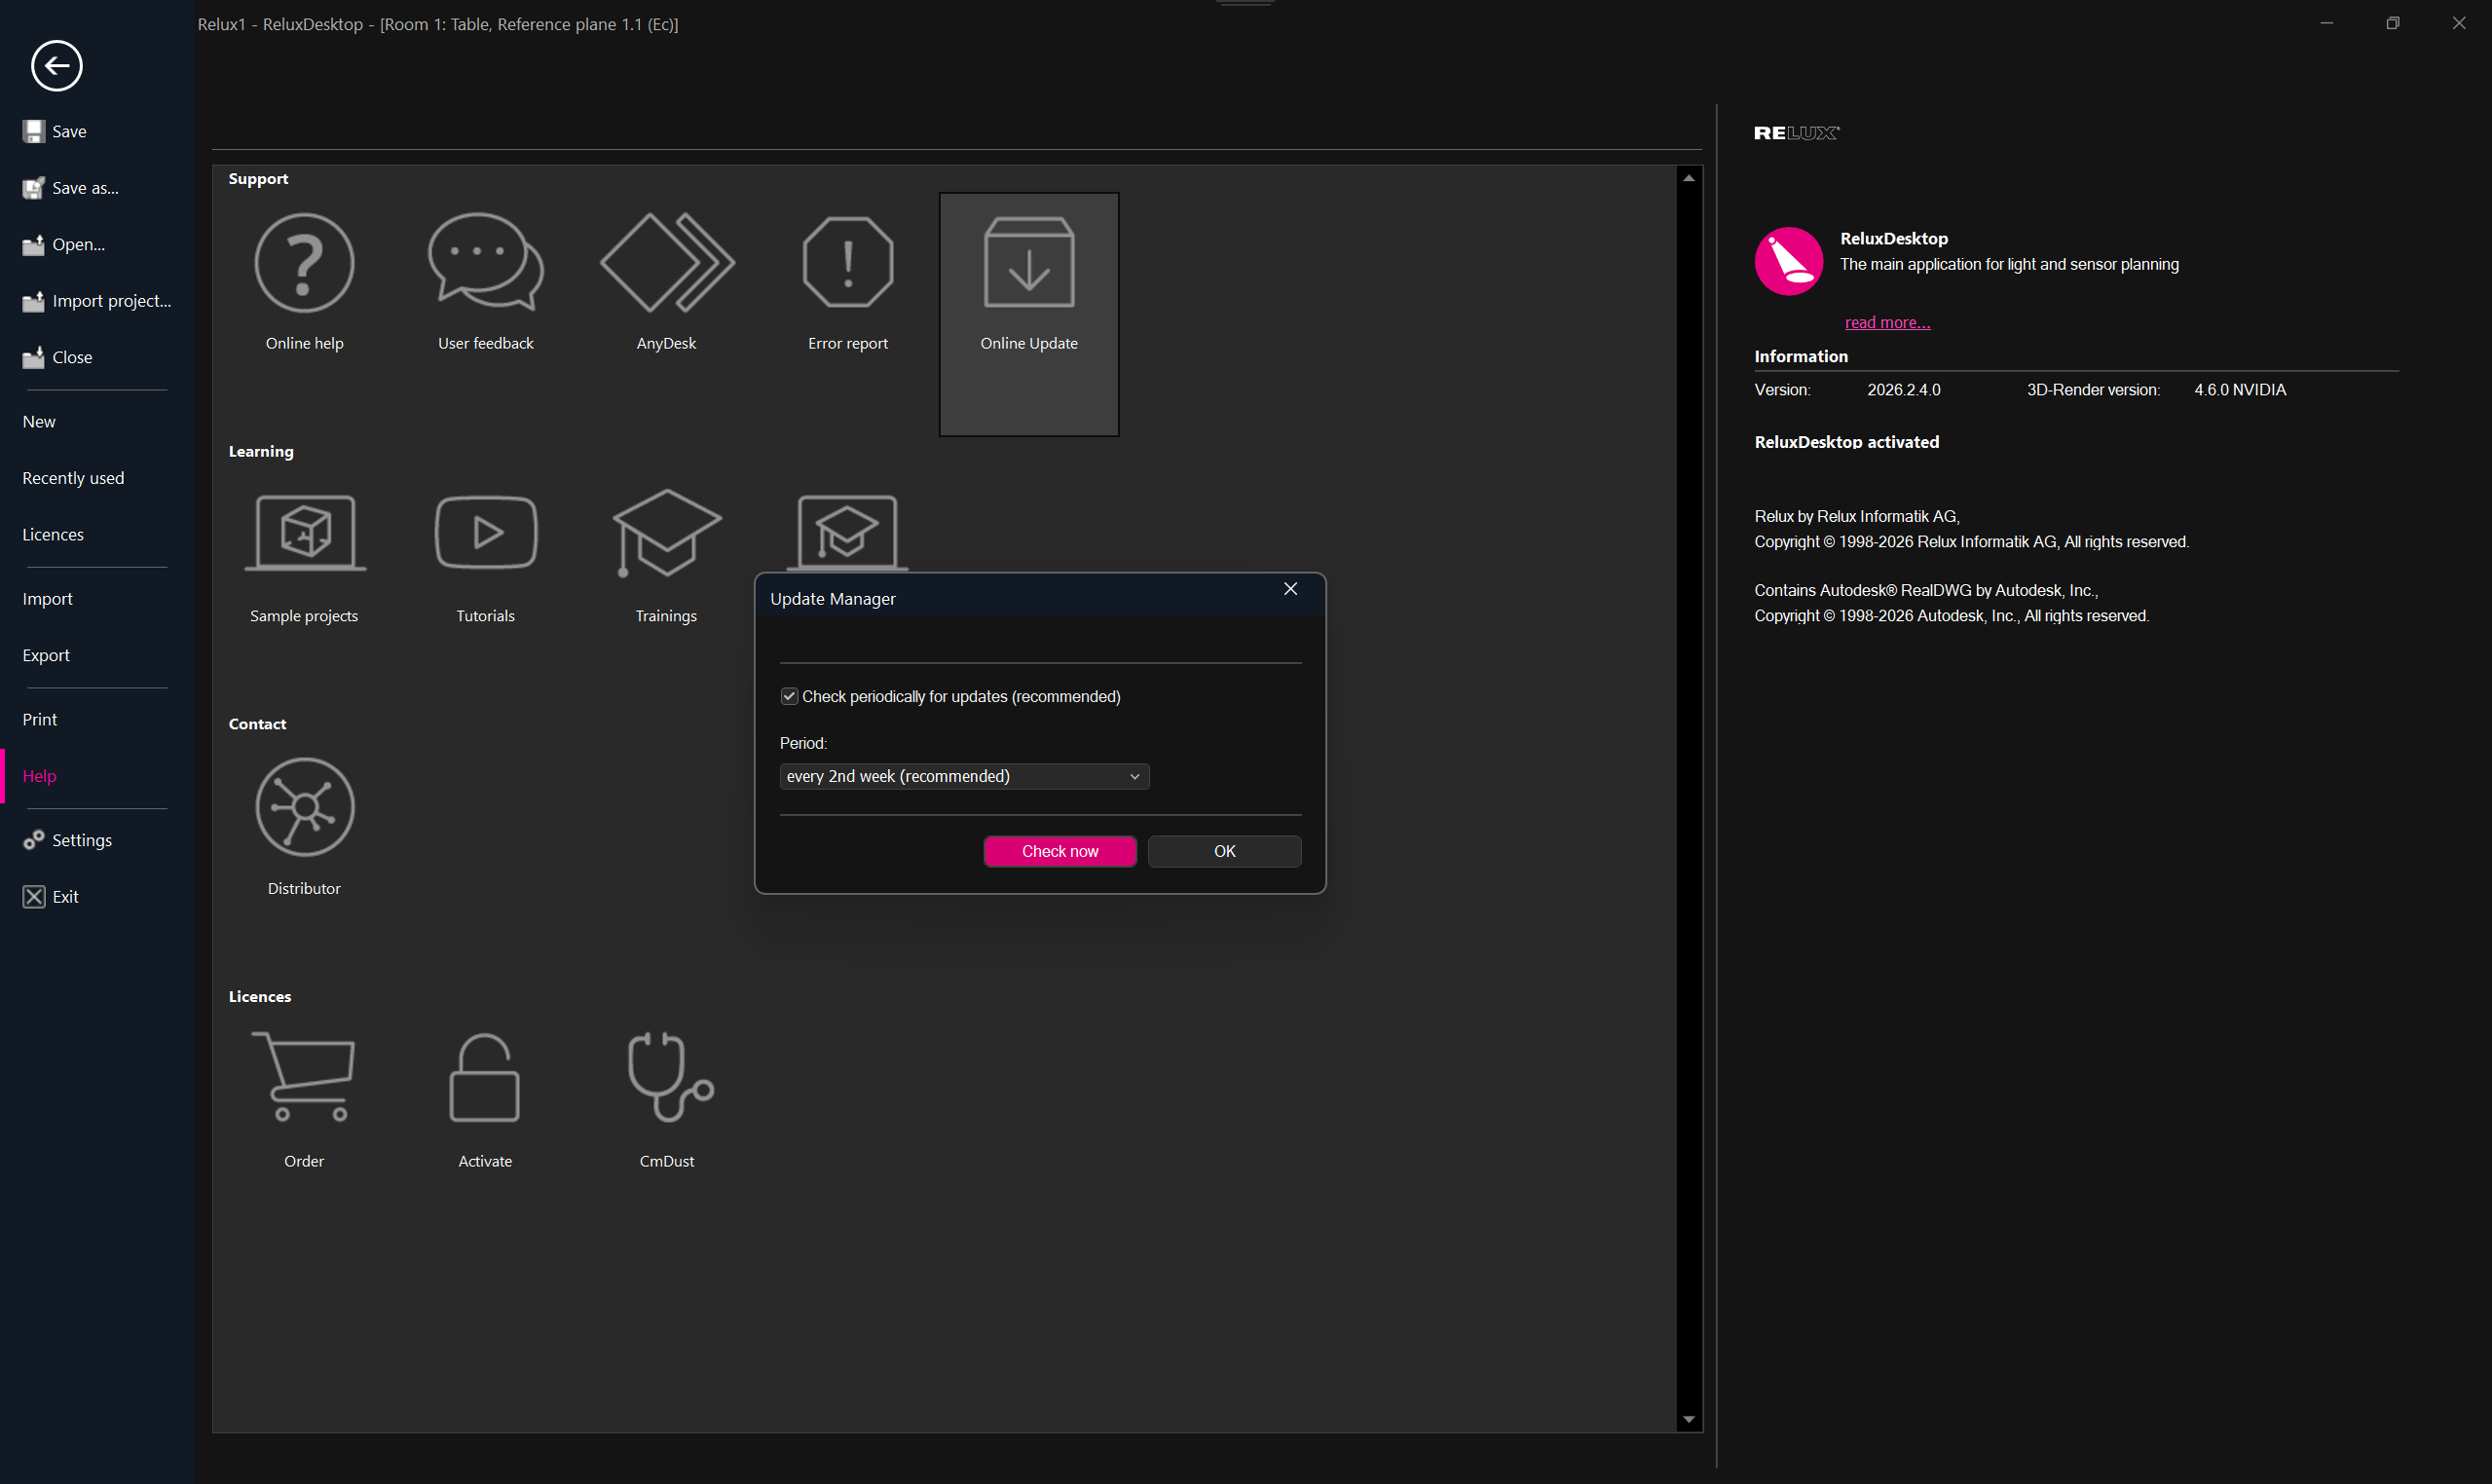Open the Trainings icon
Viewport: 2492px width, 1484px height.
[667, 533]
